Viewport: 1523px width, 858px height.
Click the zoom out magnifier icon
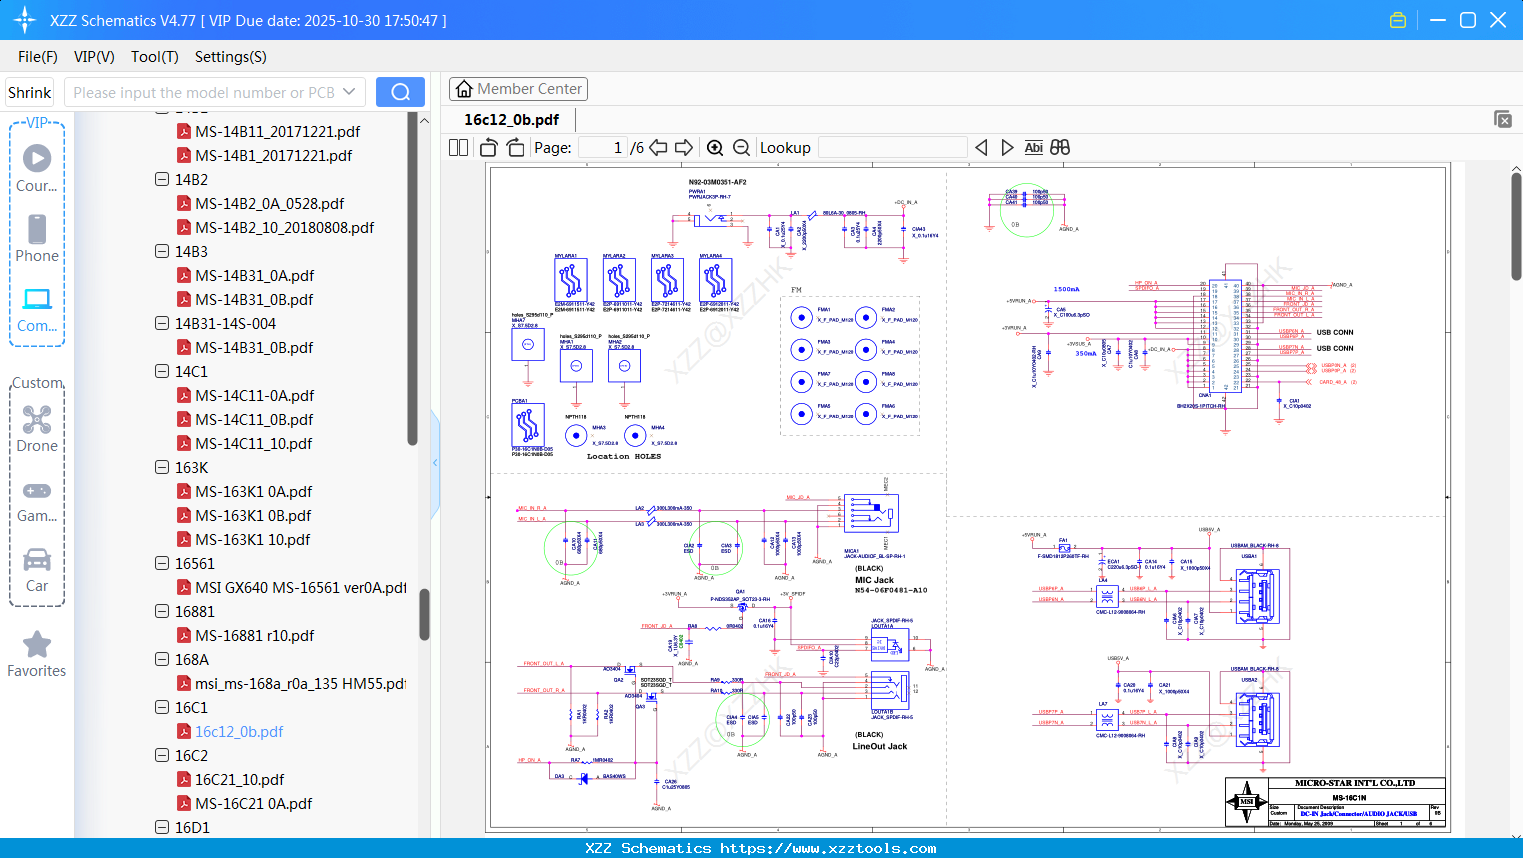click(x=741, y=148)
